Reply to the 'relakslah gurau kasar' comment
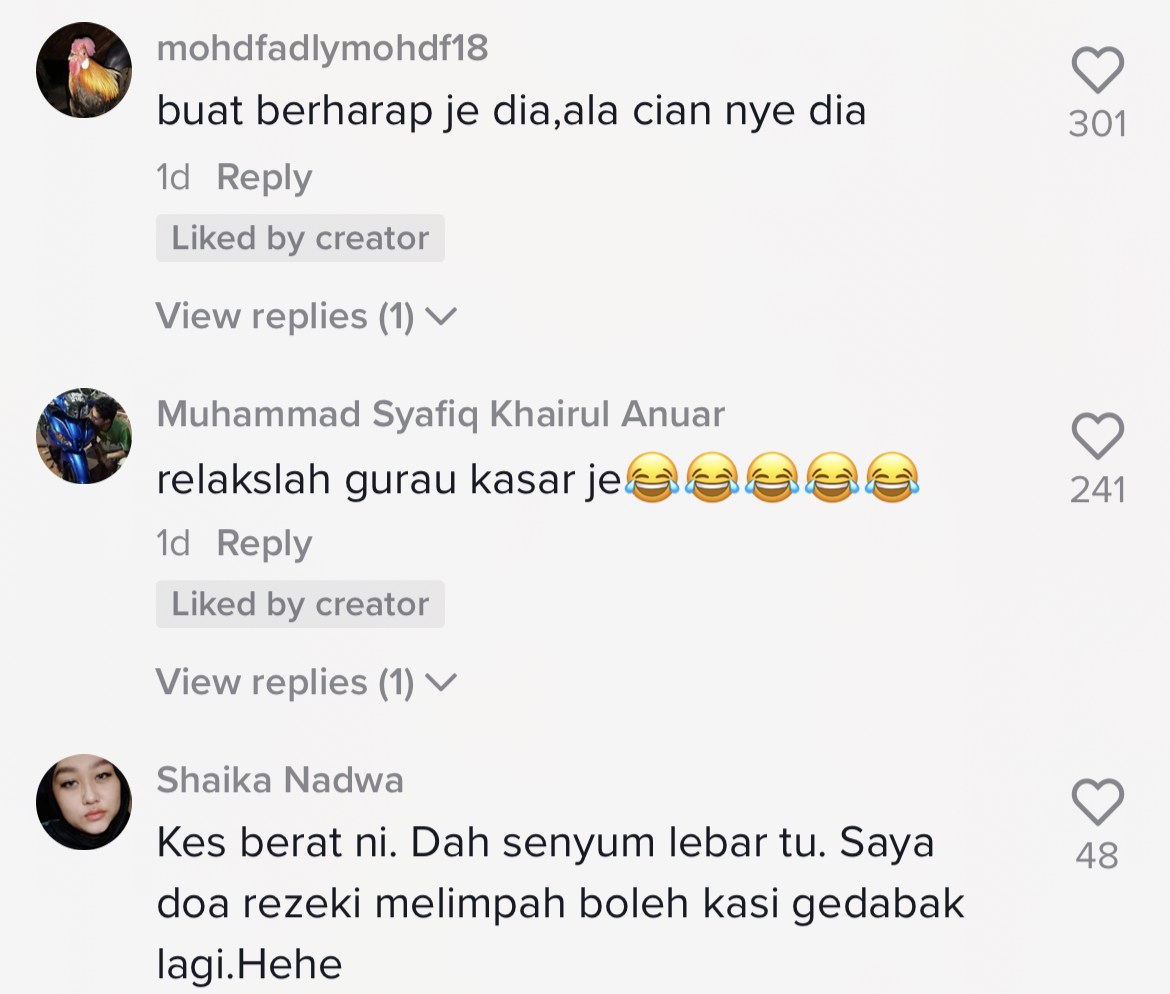 pos(264,544)
